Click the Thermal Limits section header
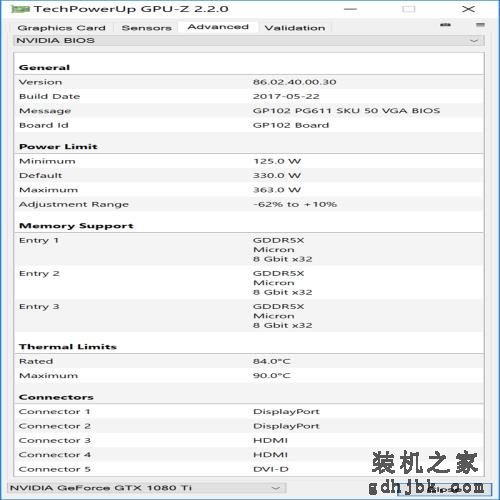500x500 pixels. tap(68, 347)
